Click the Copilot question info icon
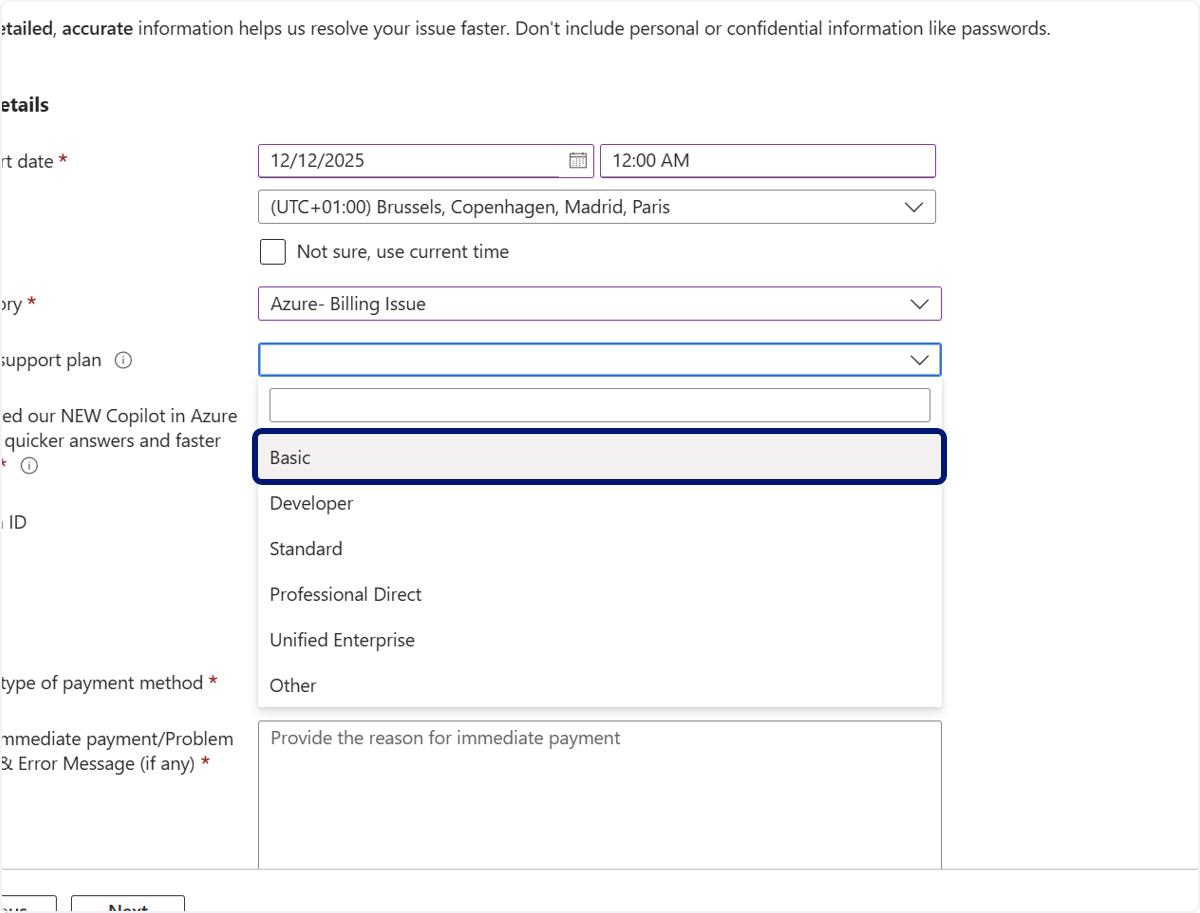This screenshot has height=913, width=1200. point(29,465)
